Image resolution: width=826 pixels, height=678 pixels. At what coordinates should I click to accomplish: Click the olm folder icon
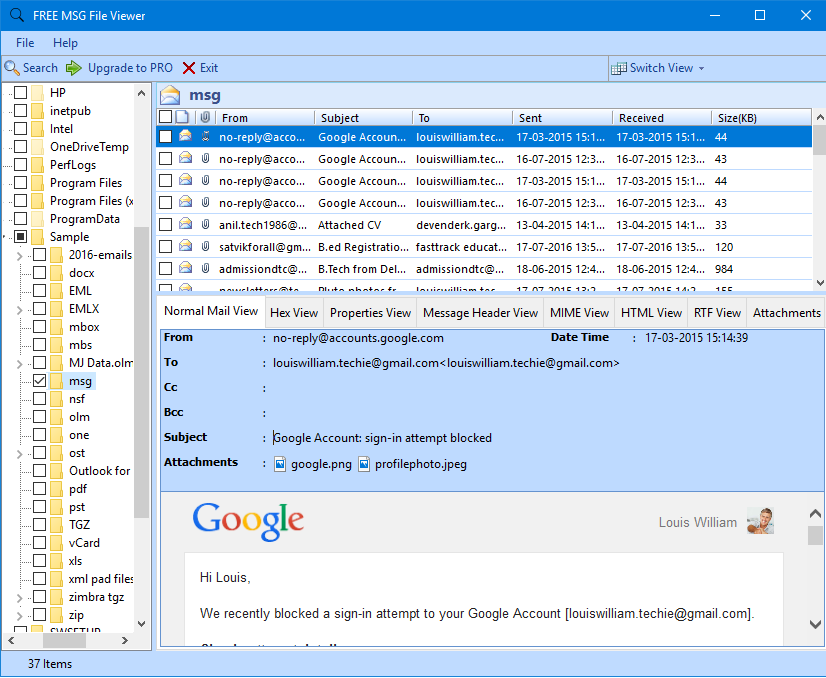pyautogui.click(x=57, y=417)
